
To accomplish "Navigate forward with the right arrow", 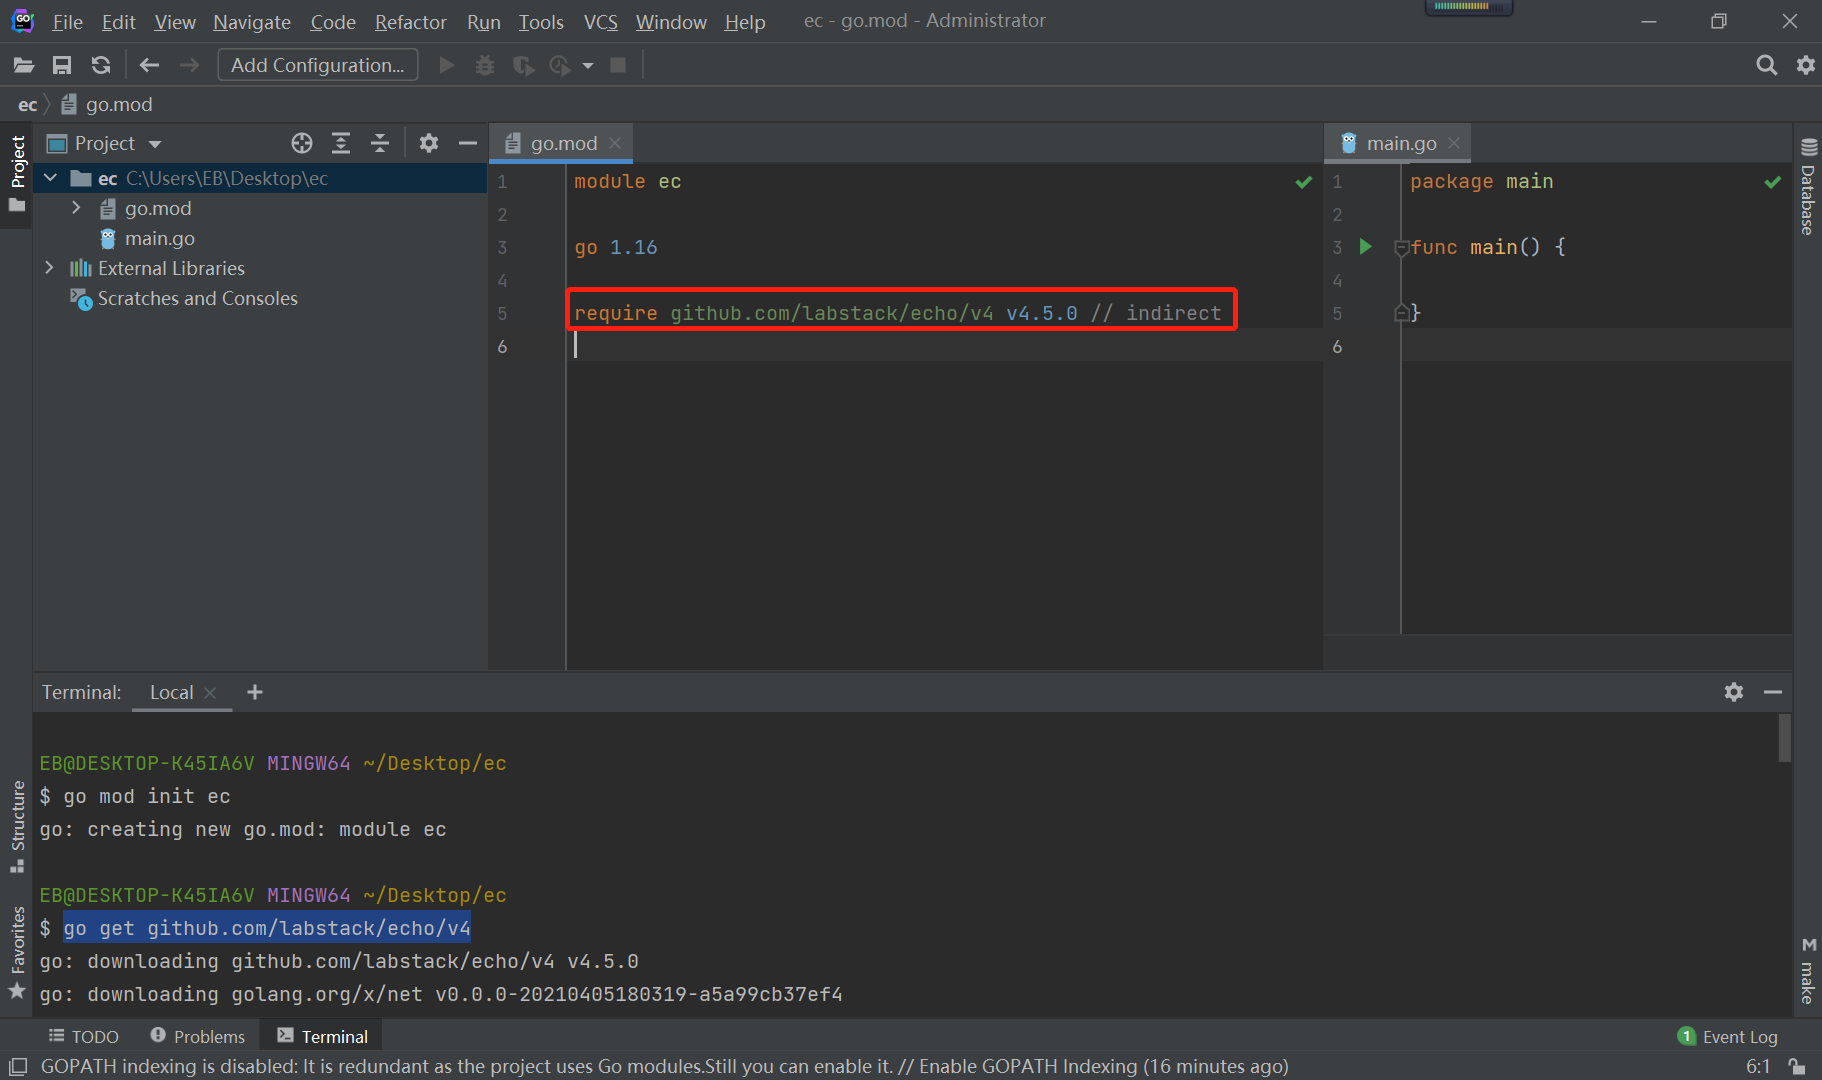I will 189,65.
